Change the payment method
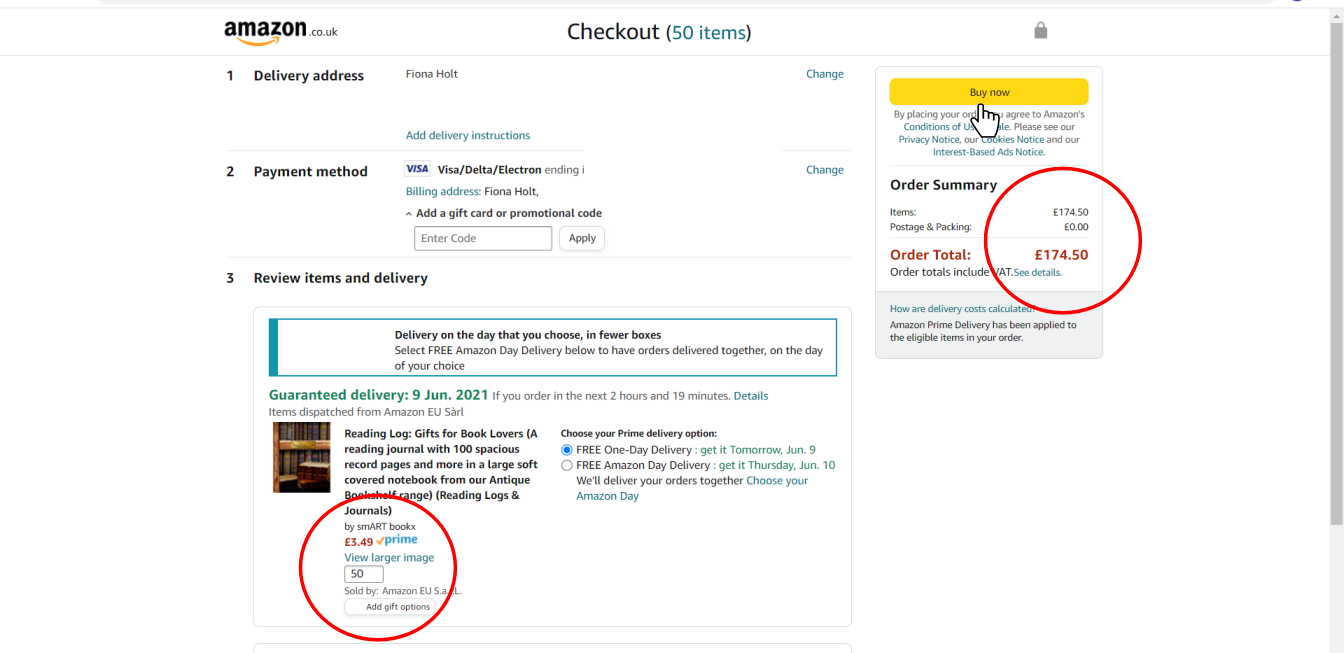The image size is (1344, 653). click(825, 170)
